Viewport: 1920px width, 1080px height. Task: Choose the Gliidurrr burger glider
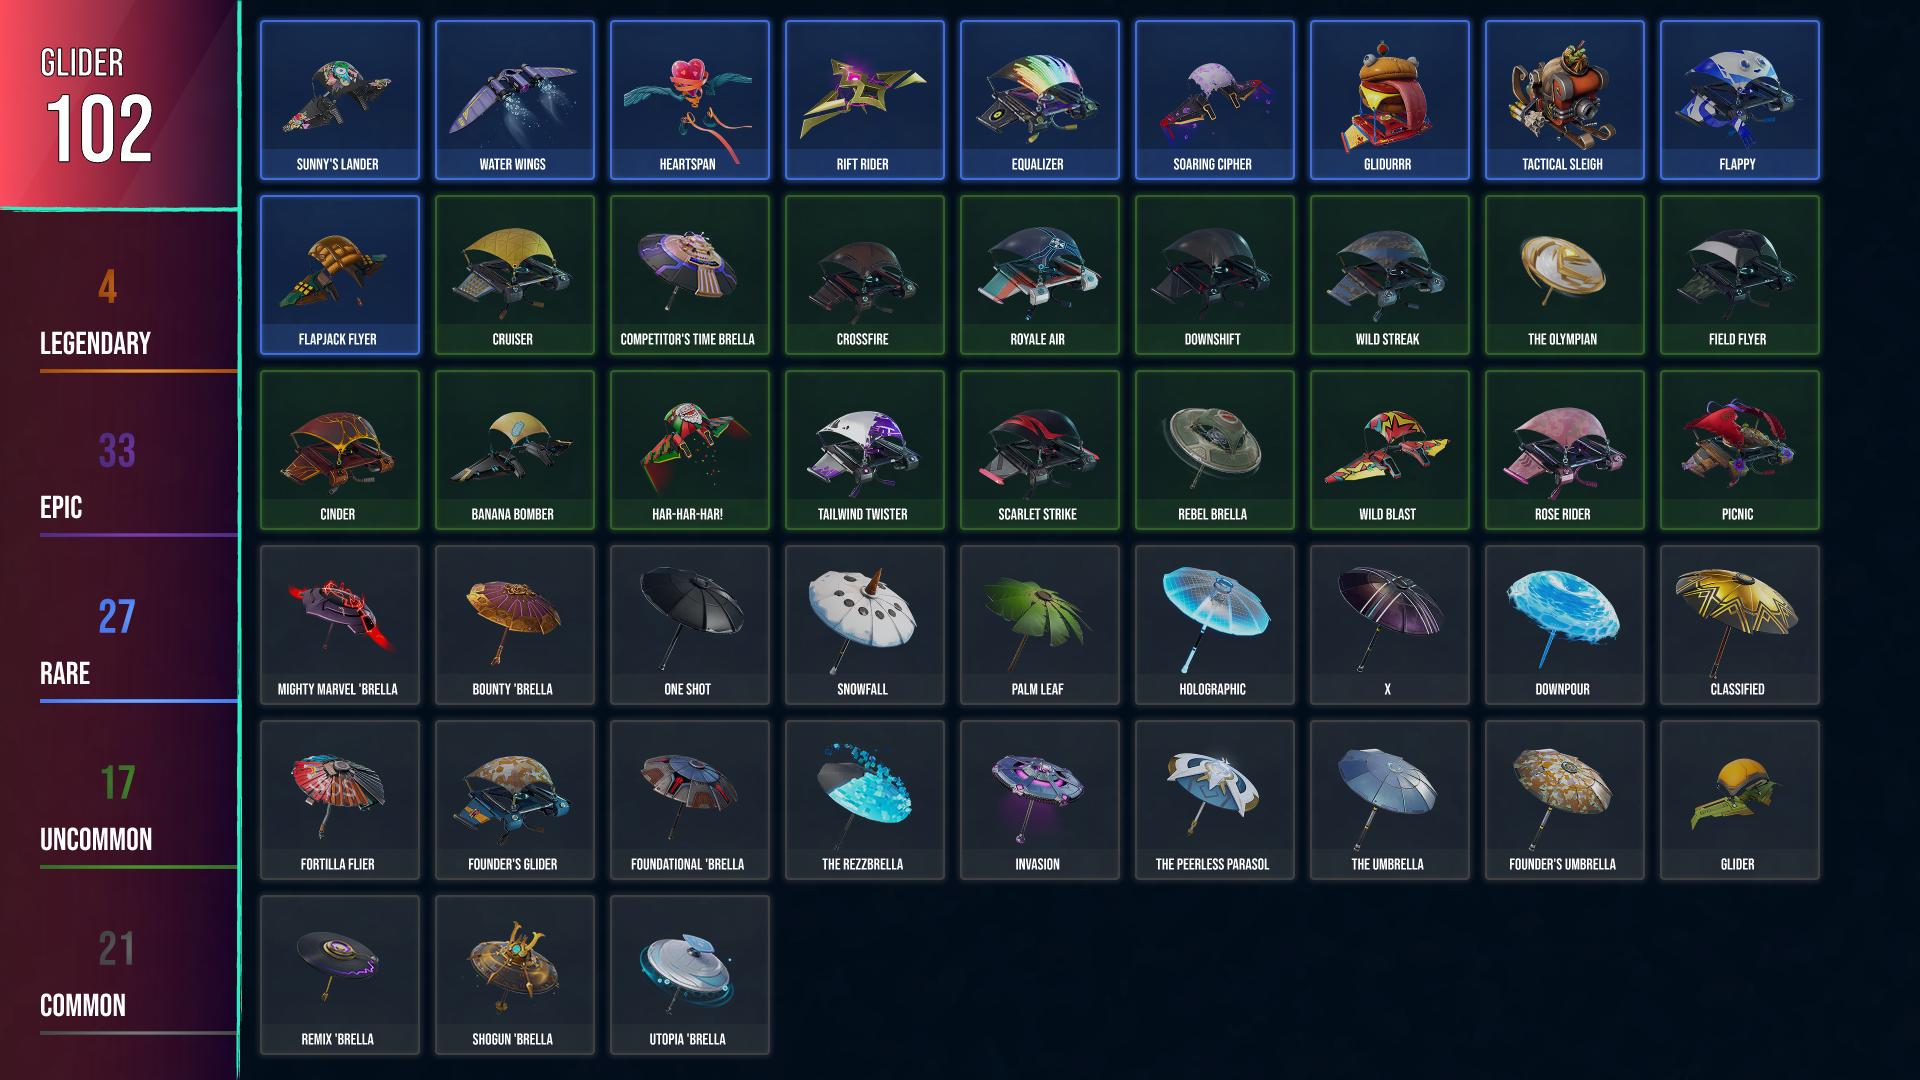(1389, 100)
